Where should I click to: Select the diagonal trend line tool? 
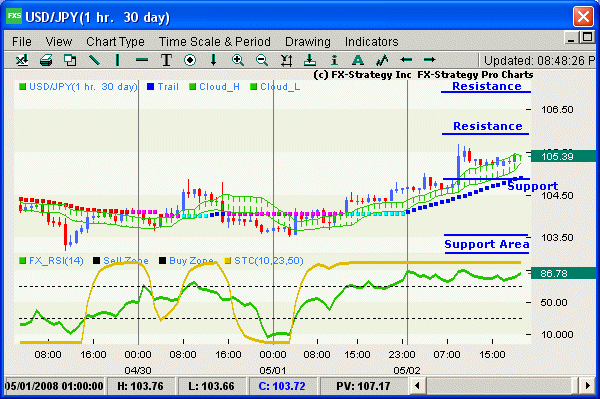94,60
